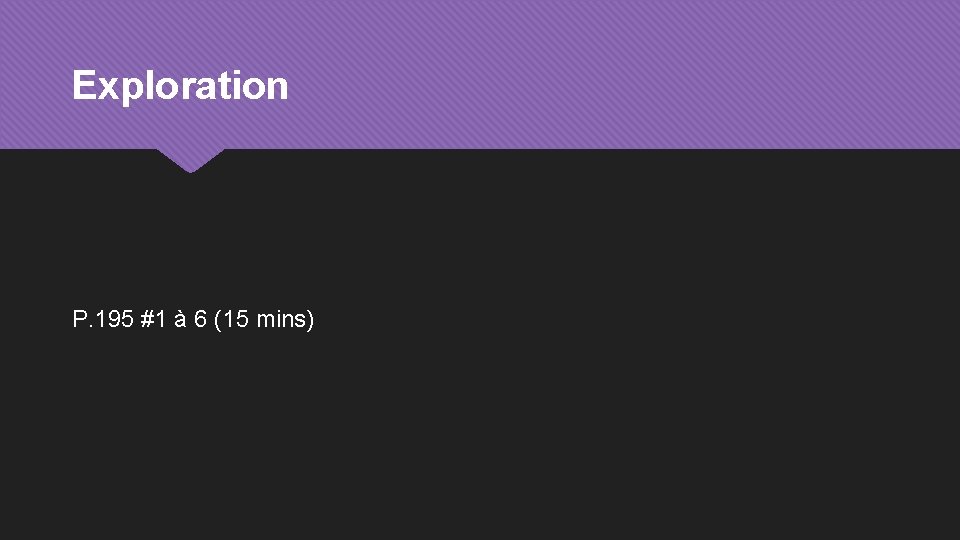Click the downward triangle notch under the header
960x540 pixels.
pyautogui.click(x=190, y=160)
